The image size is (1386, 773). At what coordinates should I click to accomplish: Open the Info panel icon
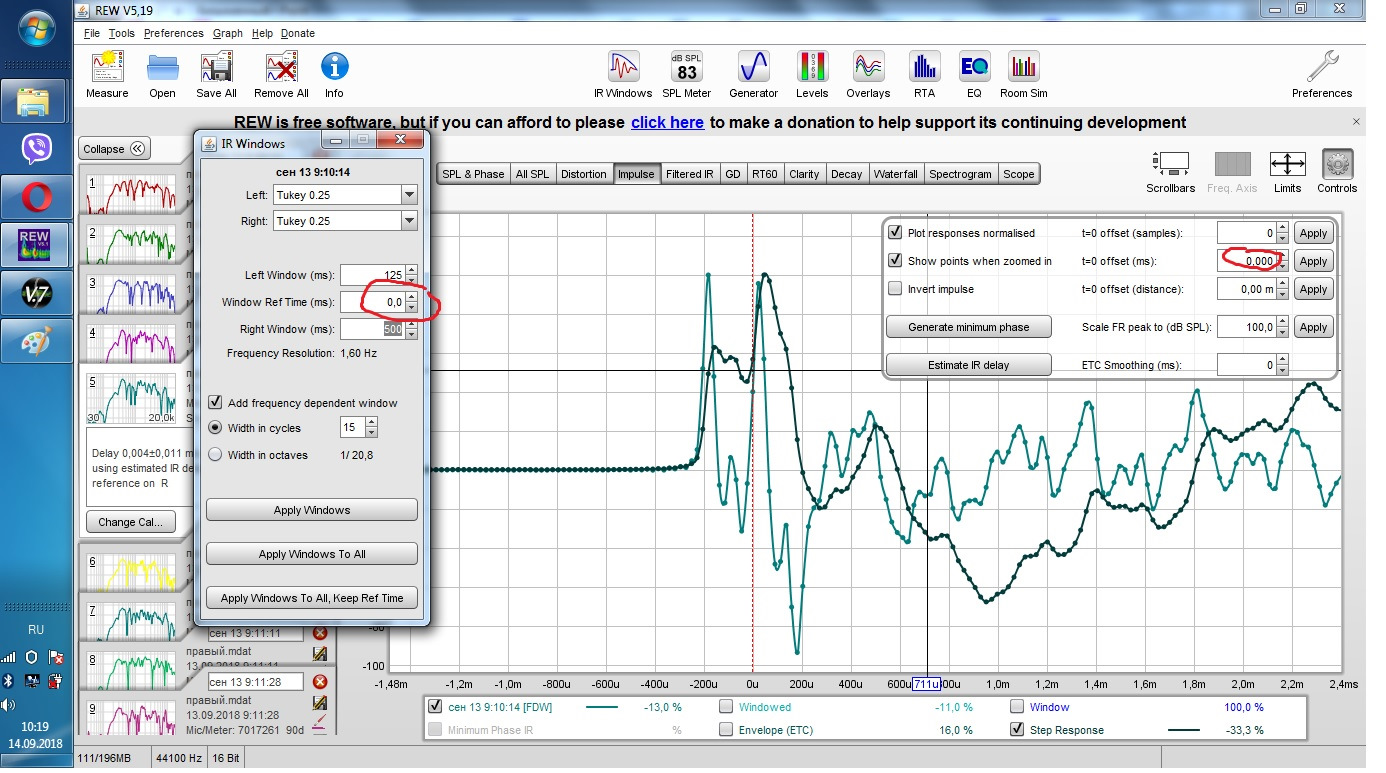pos(334,68)
